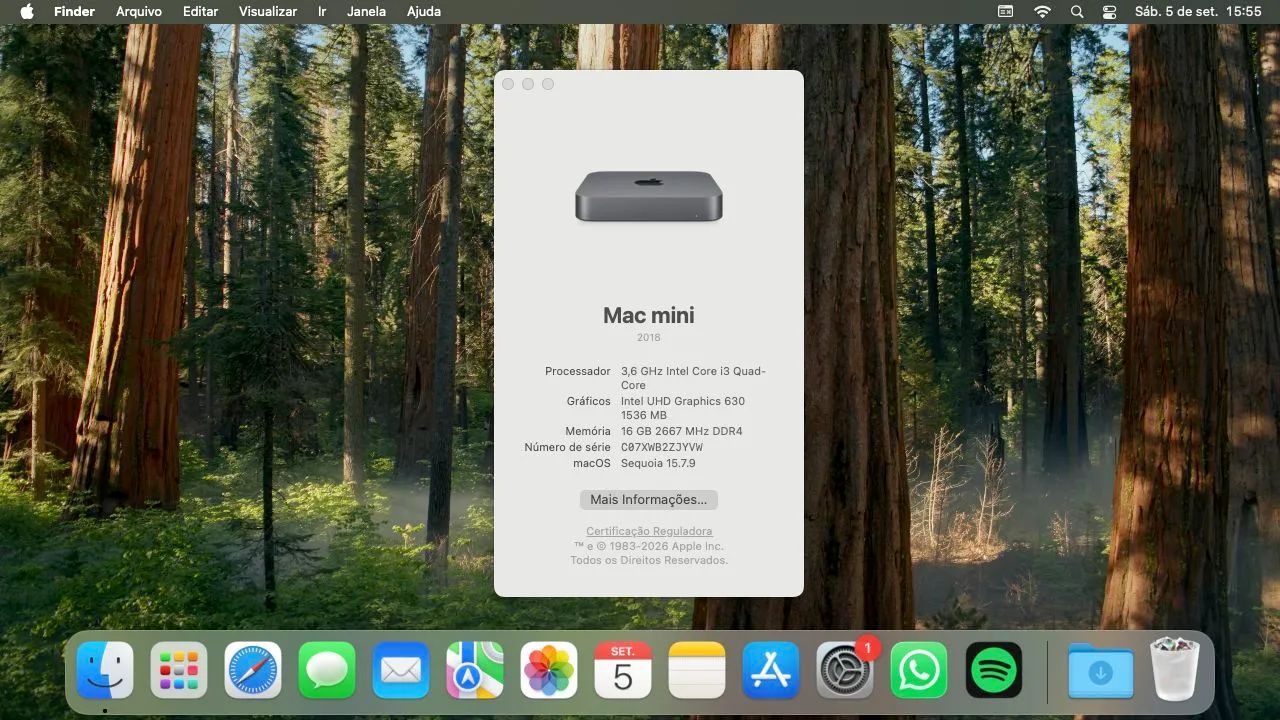Open the Wi-Fi status menu

[x=1042, y=11]
